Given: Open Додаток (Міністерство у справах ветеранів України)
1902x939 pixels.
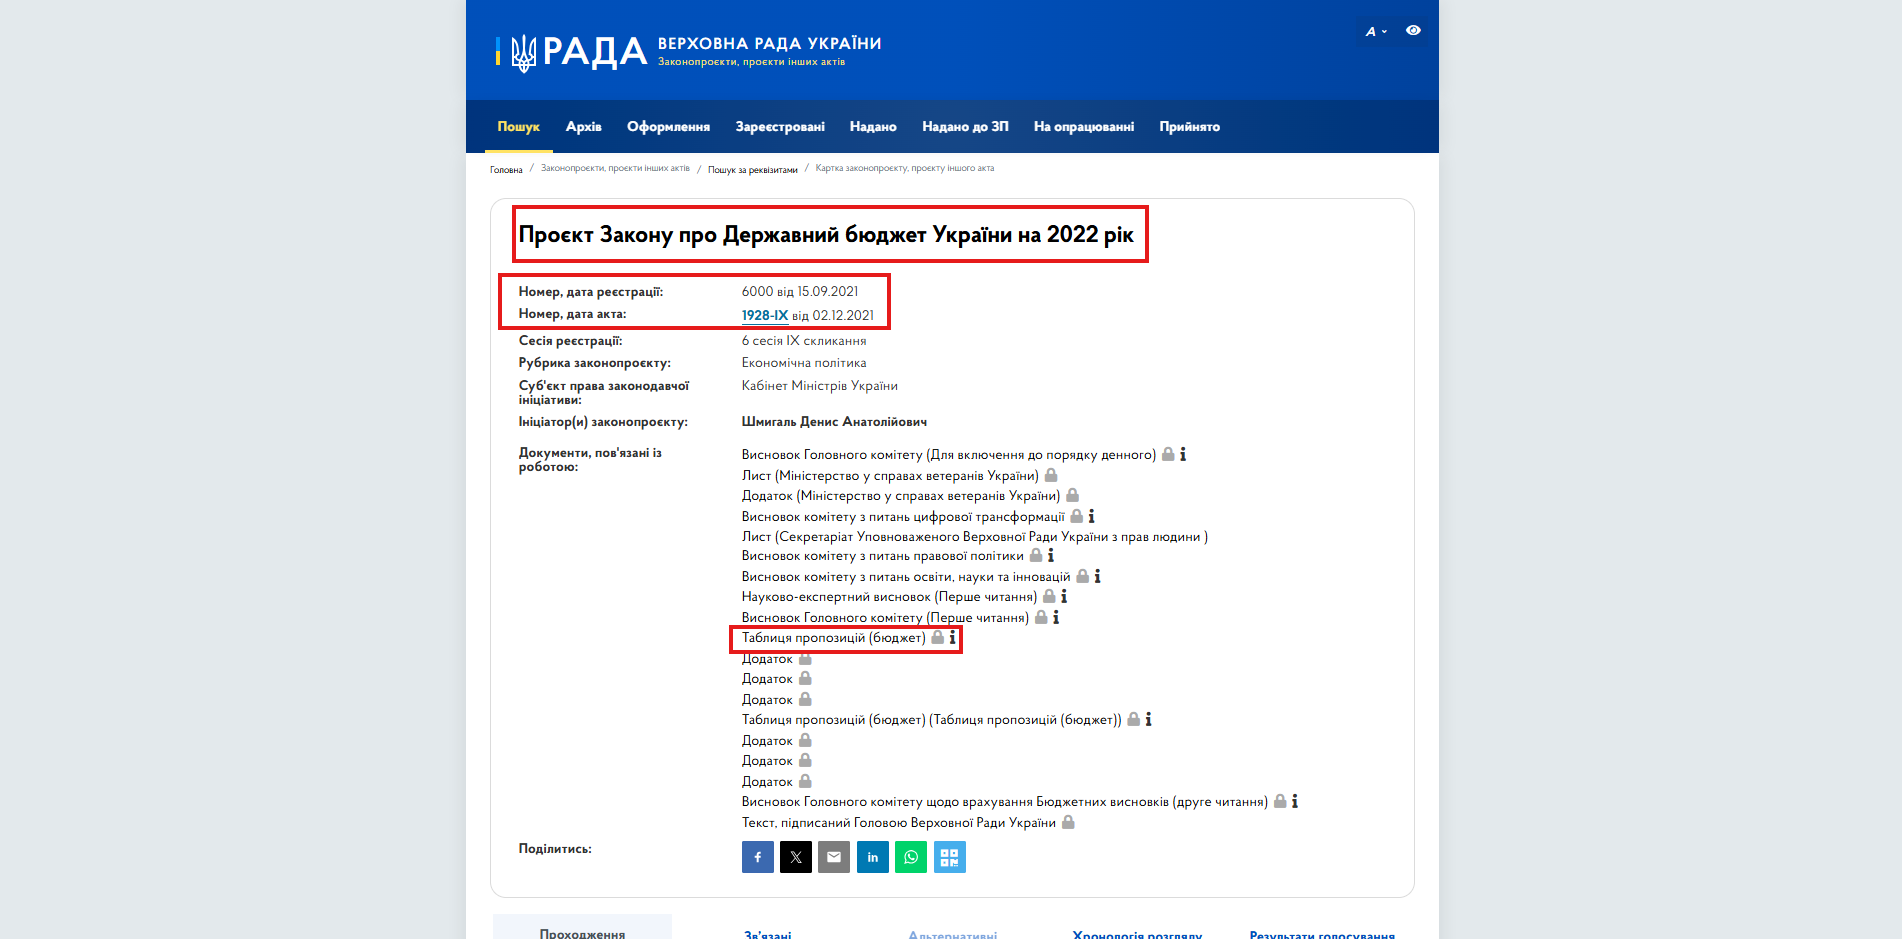Looking at the screenshot, I should click(901, 495).
